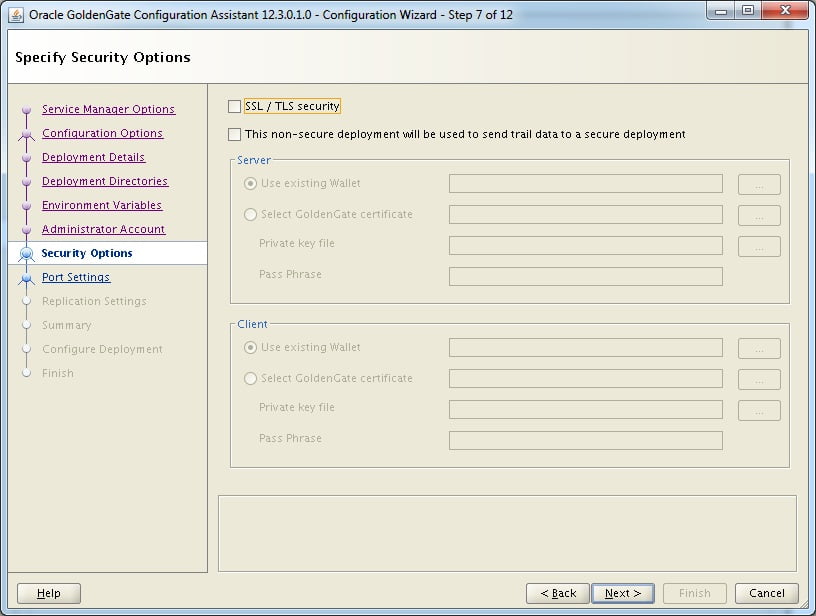Image resolution: width=816 pixels, height=616 pixels.
Task: Jump to Deployment Details step
Action: 93,157
